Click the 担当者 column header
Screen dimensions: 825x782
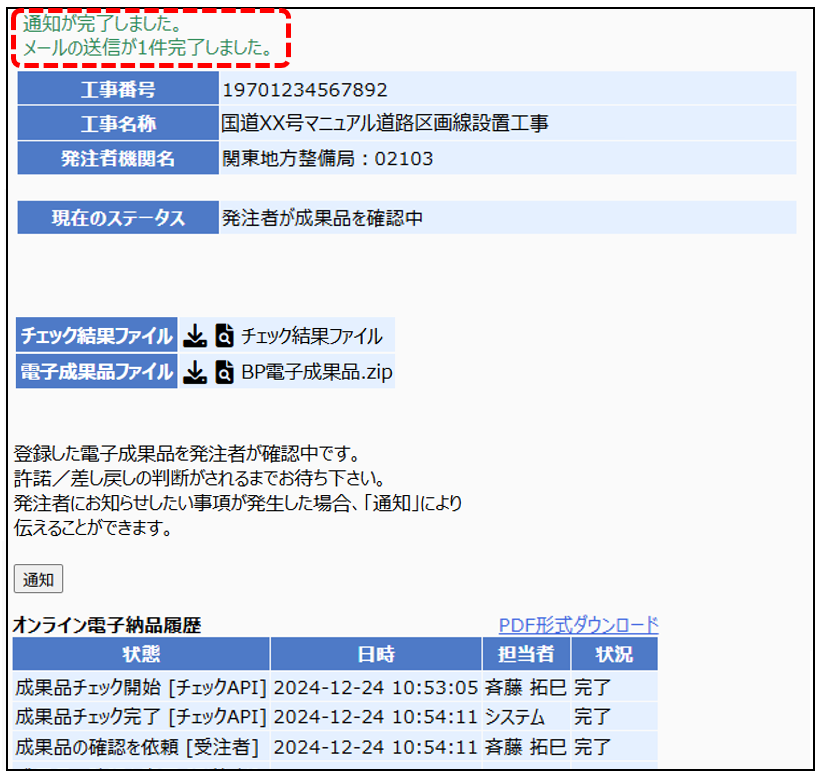[525, 655]
